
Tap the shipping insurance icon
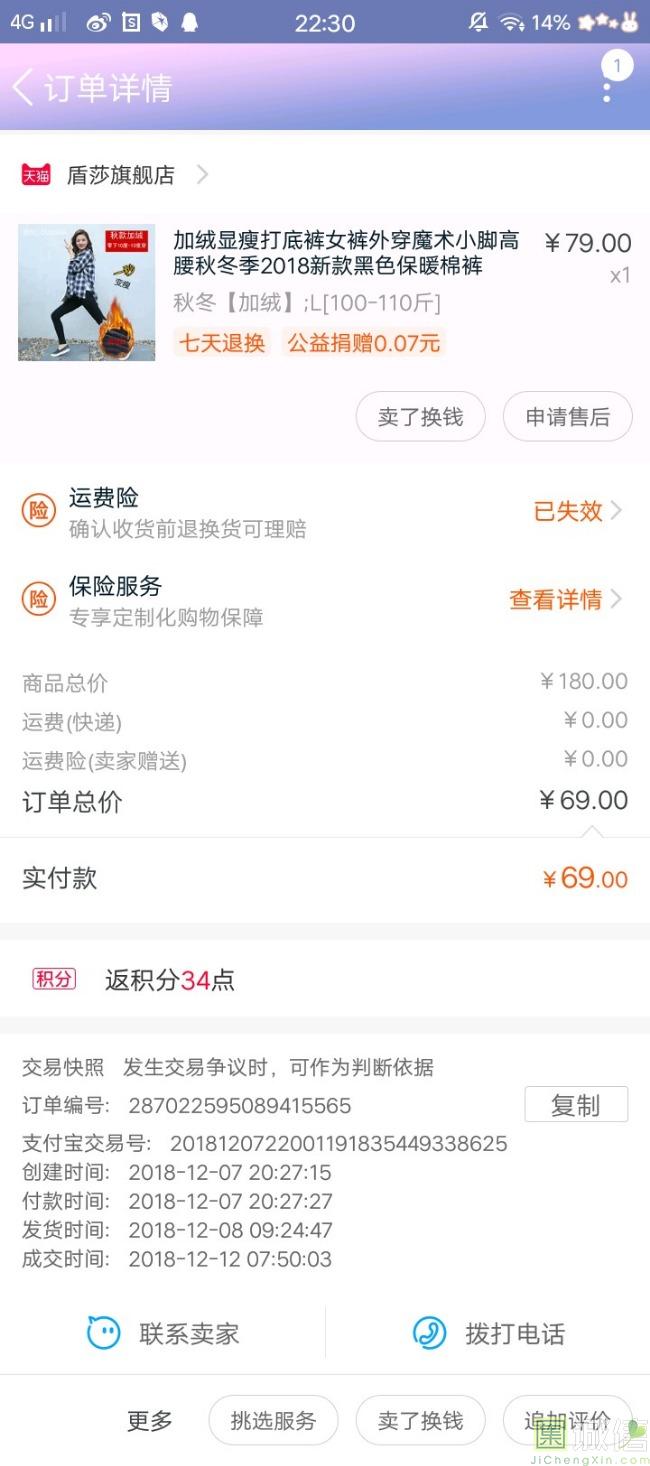39,511
